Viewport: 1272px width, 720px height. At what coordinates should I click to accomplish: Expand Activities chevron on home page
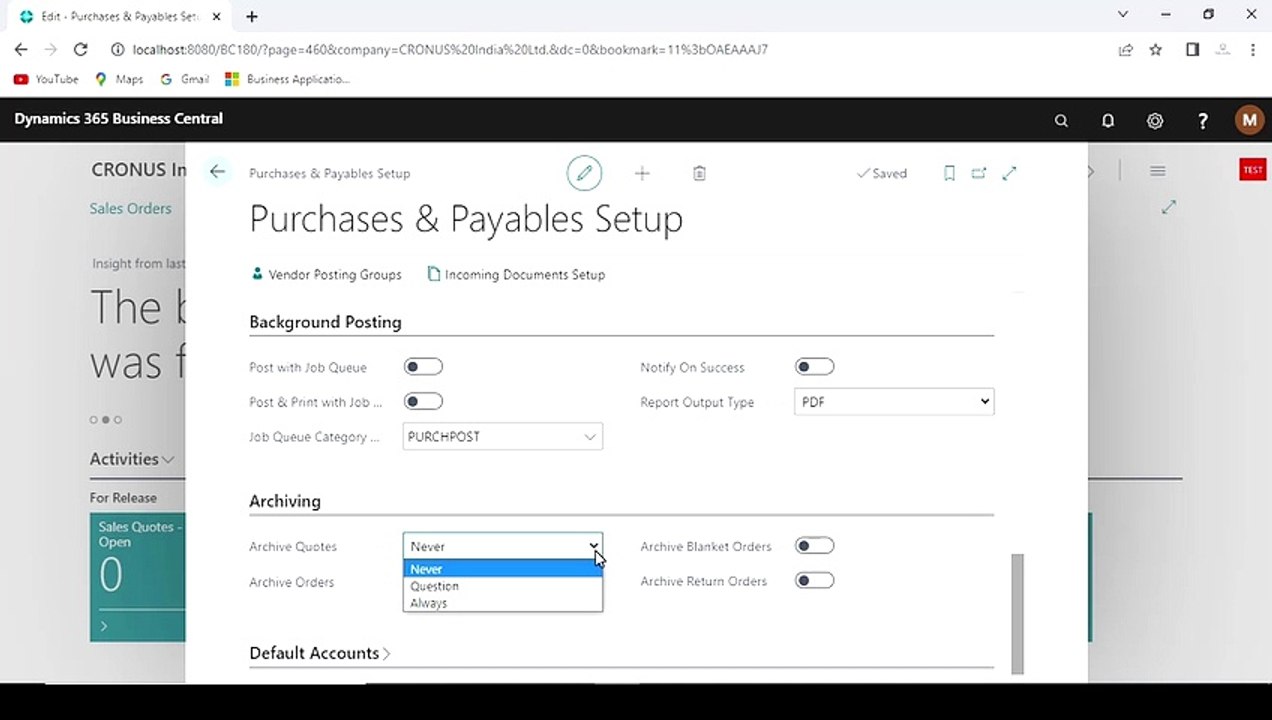[168, 460]
